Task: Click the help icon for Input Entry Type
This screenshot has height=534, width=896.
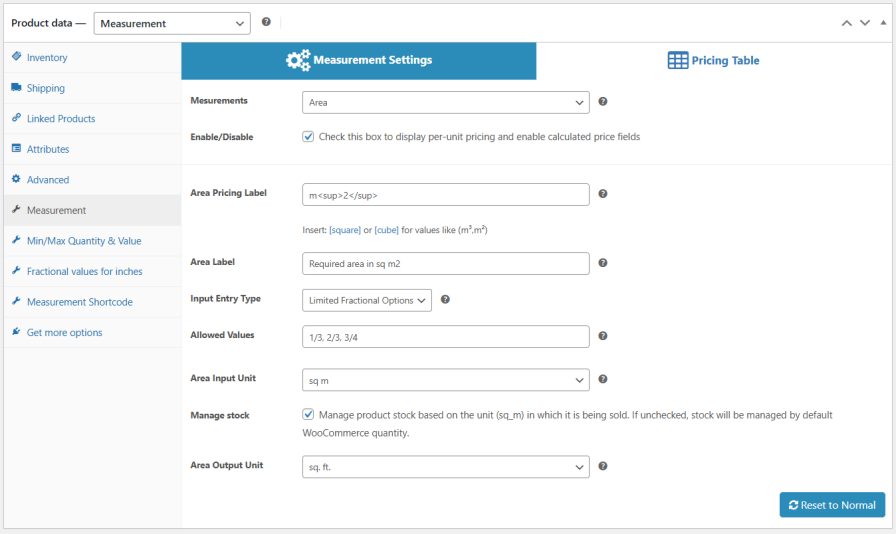Action: pos(445,300)
